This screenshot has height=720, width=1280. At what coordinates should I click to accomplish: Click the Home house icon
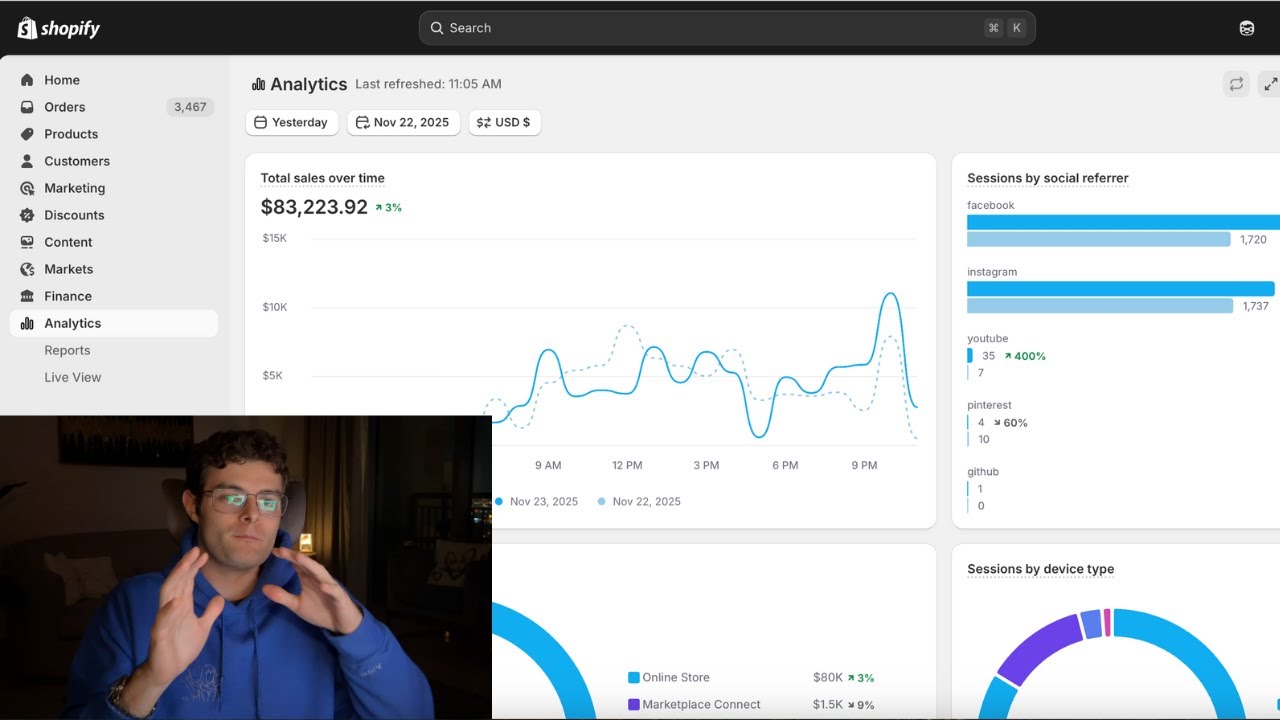pos(27,80)
